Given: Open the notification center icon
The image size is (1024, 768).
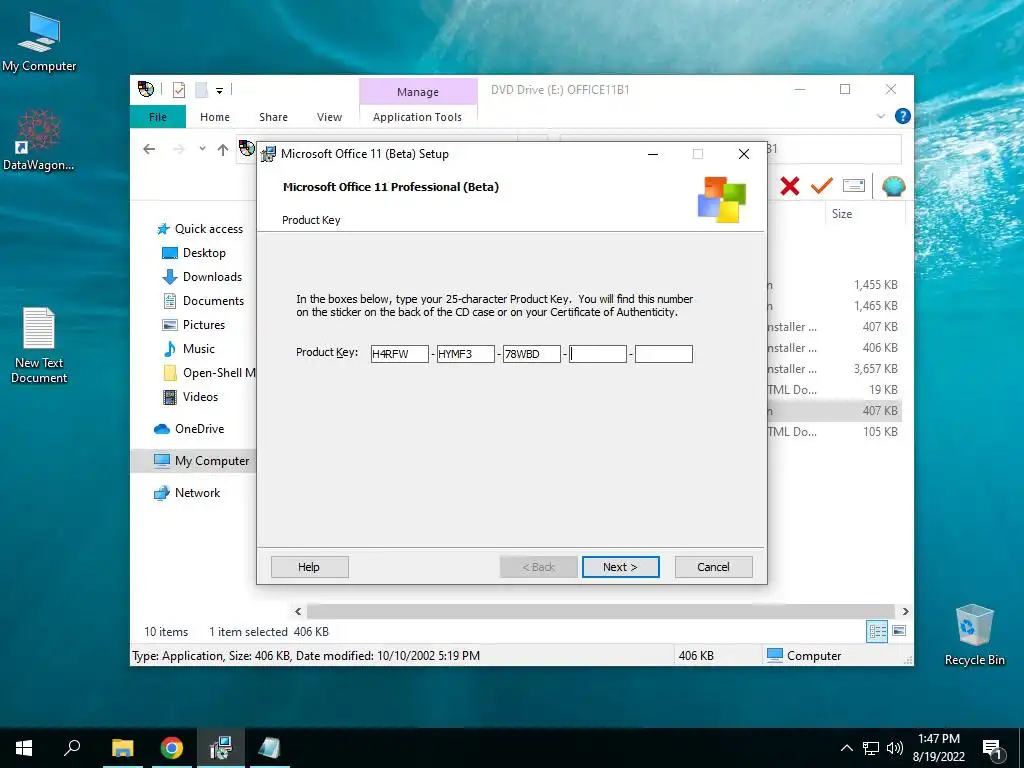Looking at the screenshot, I should [x=992, y=749].
